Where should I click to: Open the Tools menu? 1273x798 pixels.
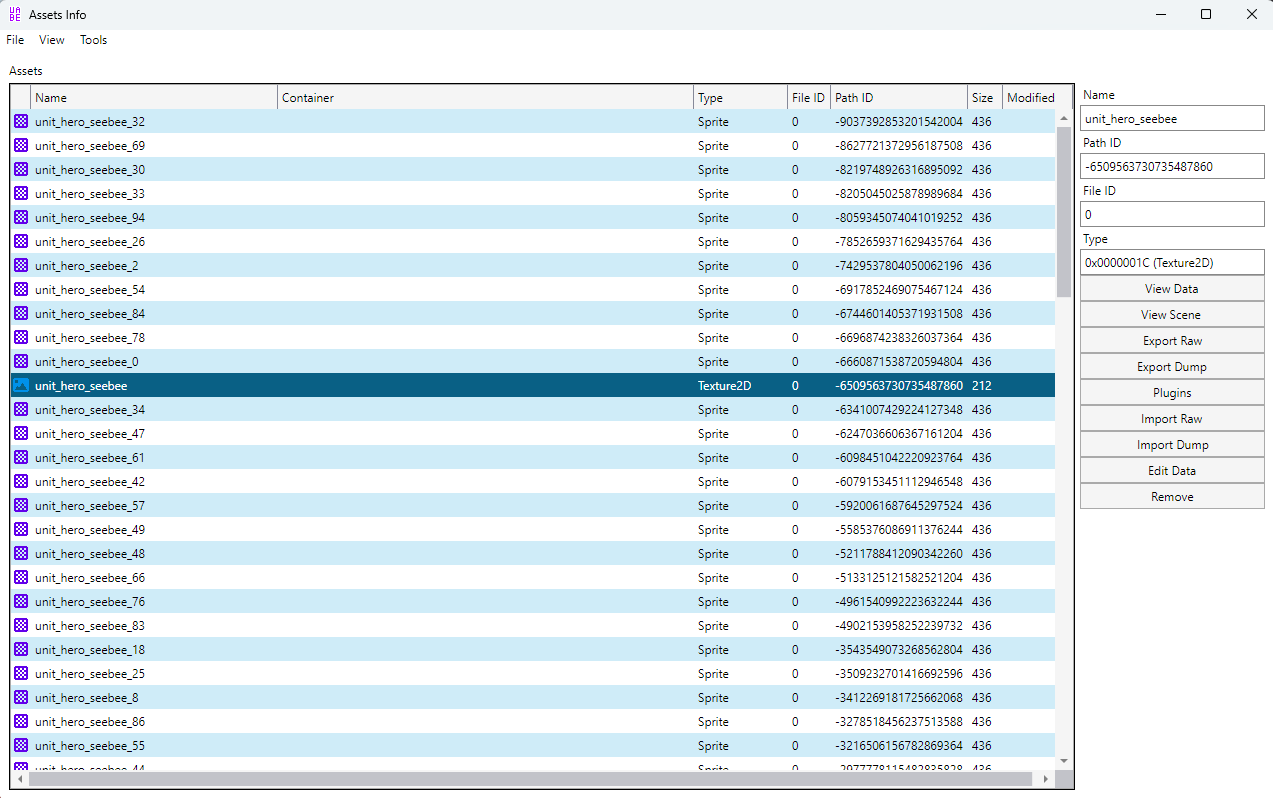pos(93,40)
